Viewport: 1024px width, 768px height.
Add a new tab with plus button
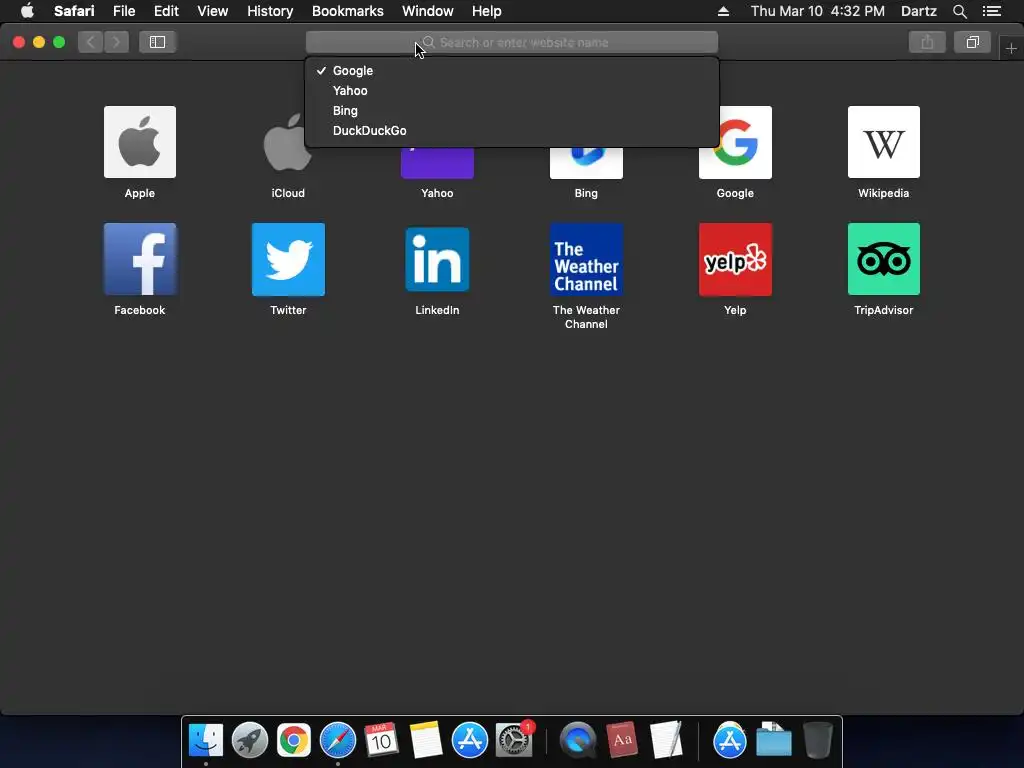coord(1011,48)
